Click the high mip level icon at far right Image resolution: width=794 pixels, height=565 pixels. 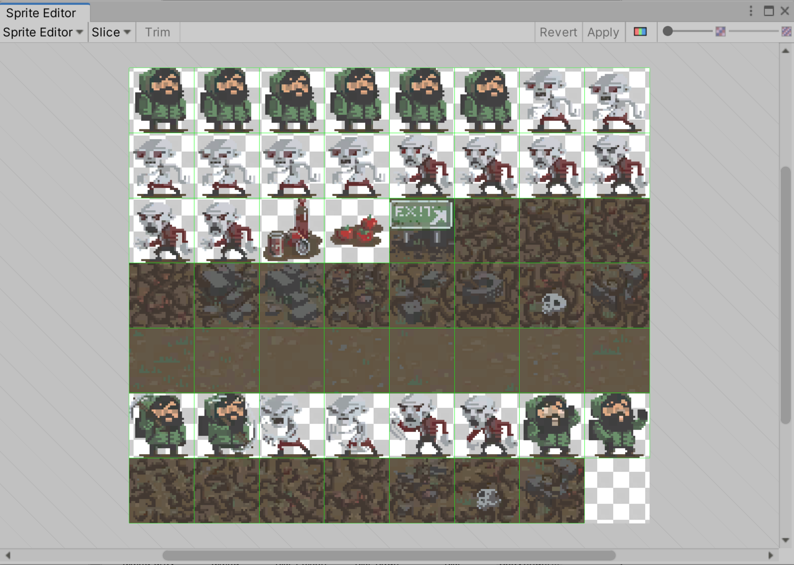pyautogui.click(x=786, y=32)
